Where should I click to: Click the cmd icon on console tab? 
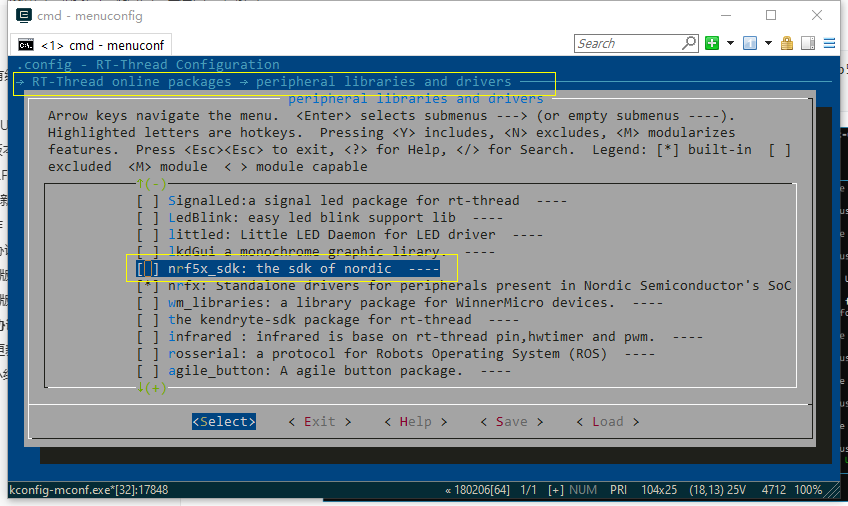point(26,45)
